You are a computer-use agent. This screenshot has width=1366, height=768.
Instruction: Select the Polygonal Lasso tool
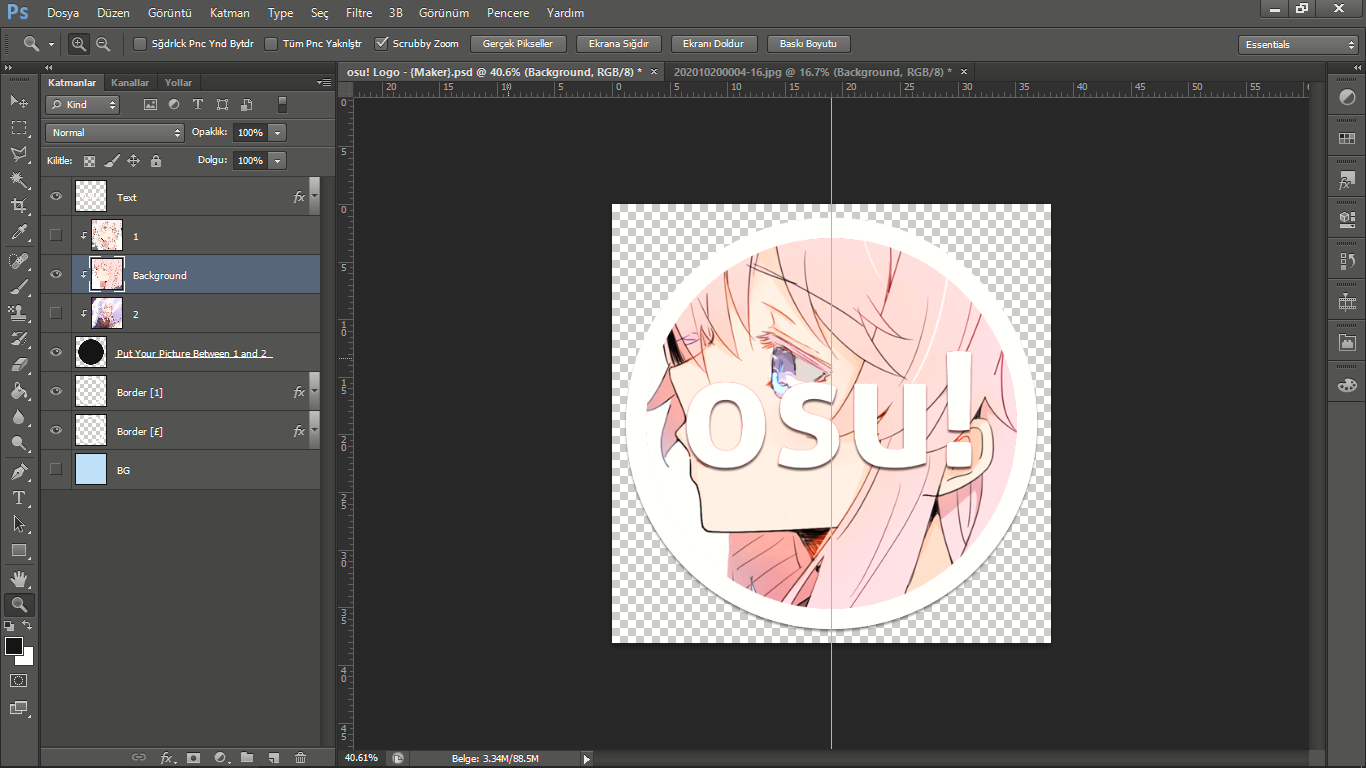click(x=19, y=154)
